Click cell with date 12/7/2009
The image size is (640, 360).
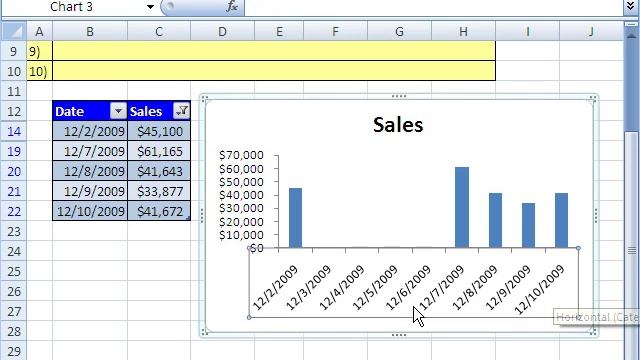click(x=90, y=151)
